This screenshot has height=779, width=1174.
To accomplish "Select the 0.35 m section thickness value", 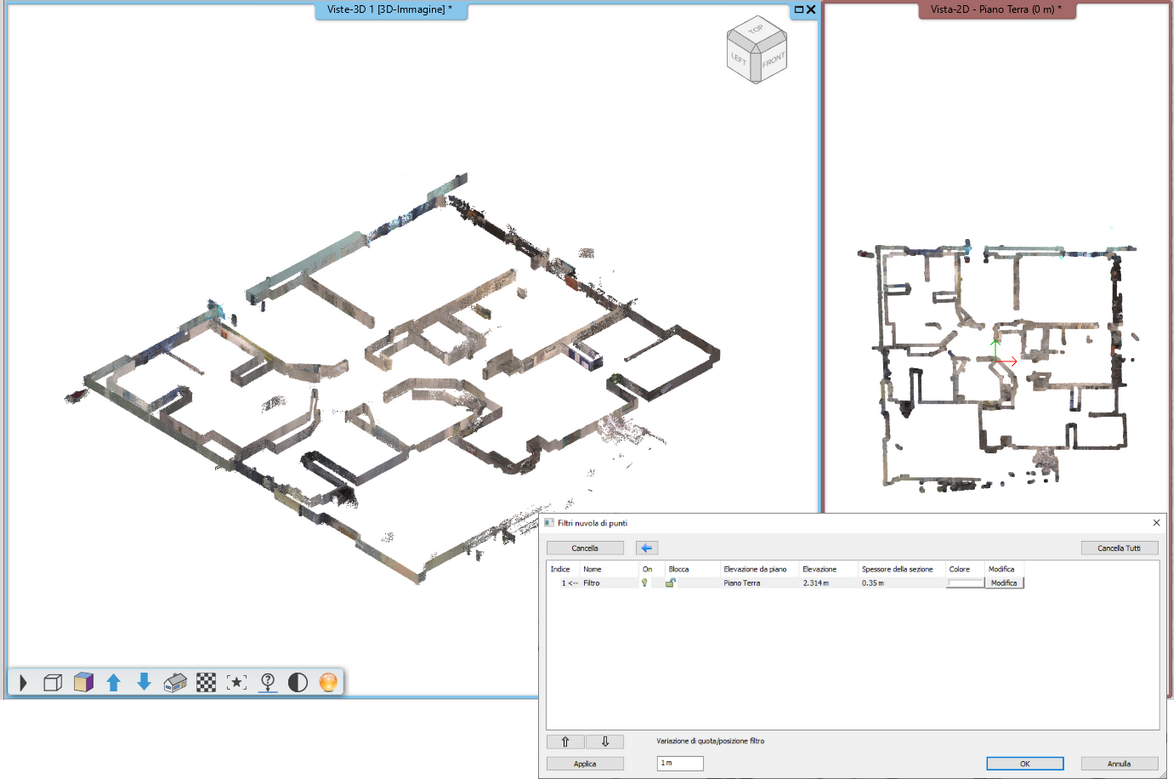I will coord(872,583).
